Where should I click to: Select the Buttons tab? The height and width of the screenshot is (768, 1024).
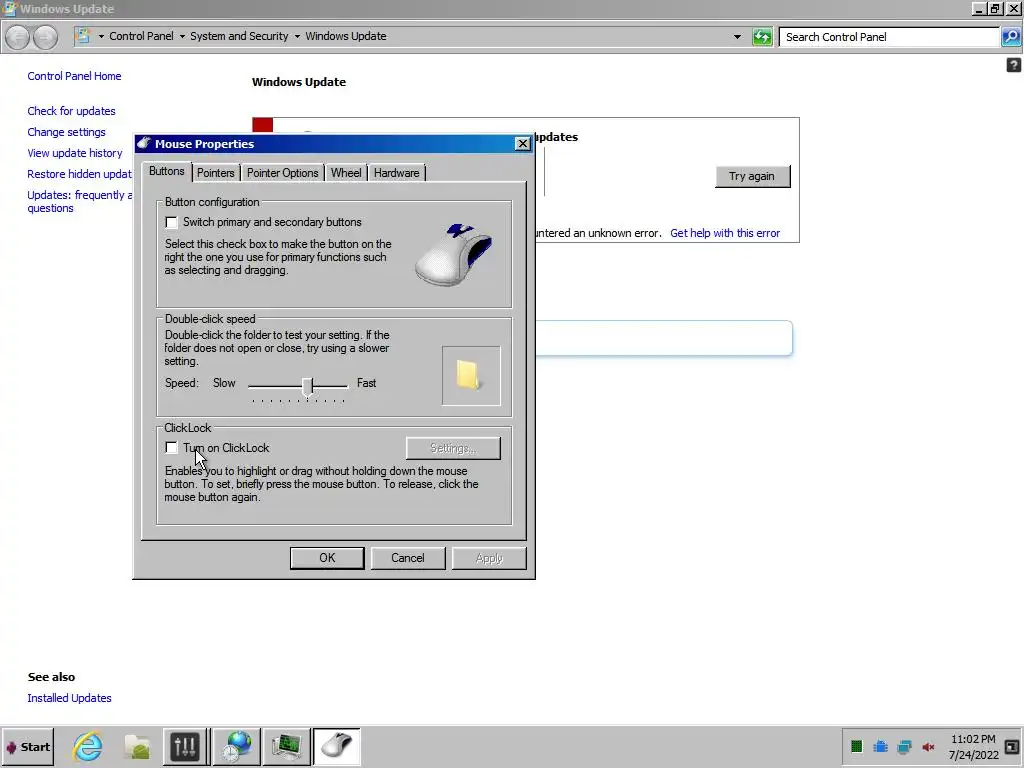click(167, 171)
